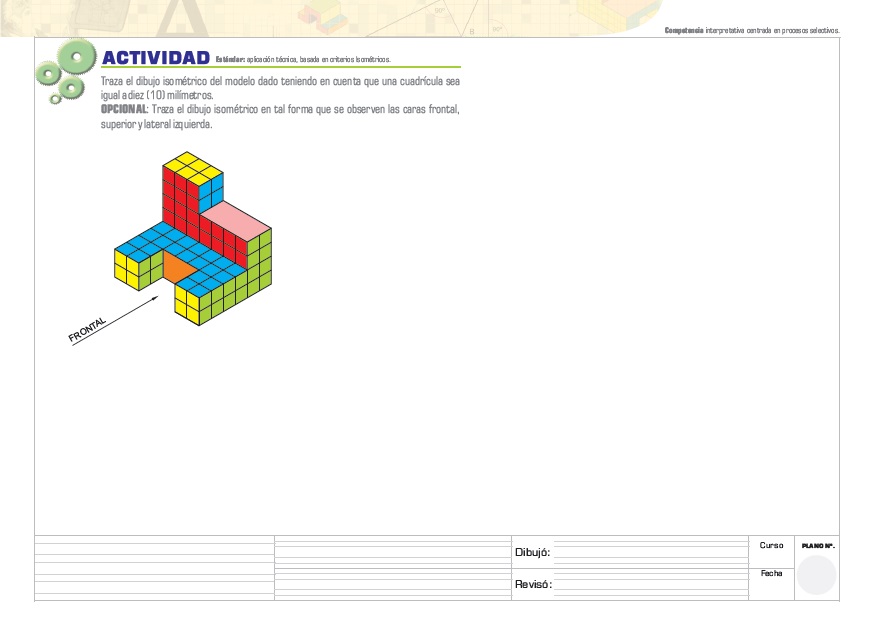876x638 pixels.
Task: Click the OPCIONAL bold label
Action: [124, 108]
